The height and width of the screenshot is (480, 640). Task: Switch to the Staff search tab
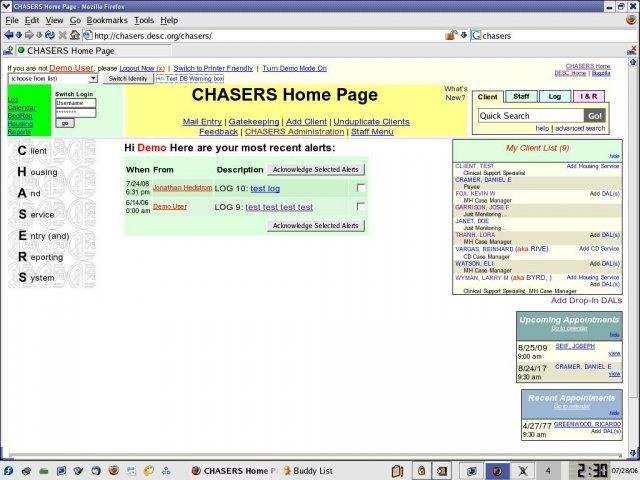coord(521,97)
